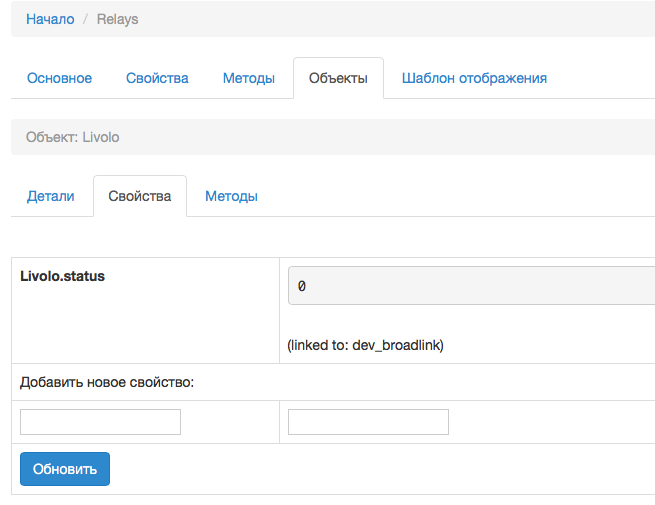Click the linked to dev_broadlink note
The width and height of the screenshot is (655, 505).
[x=365, y=345]
